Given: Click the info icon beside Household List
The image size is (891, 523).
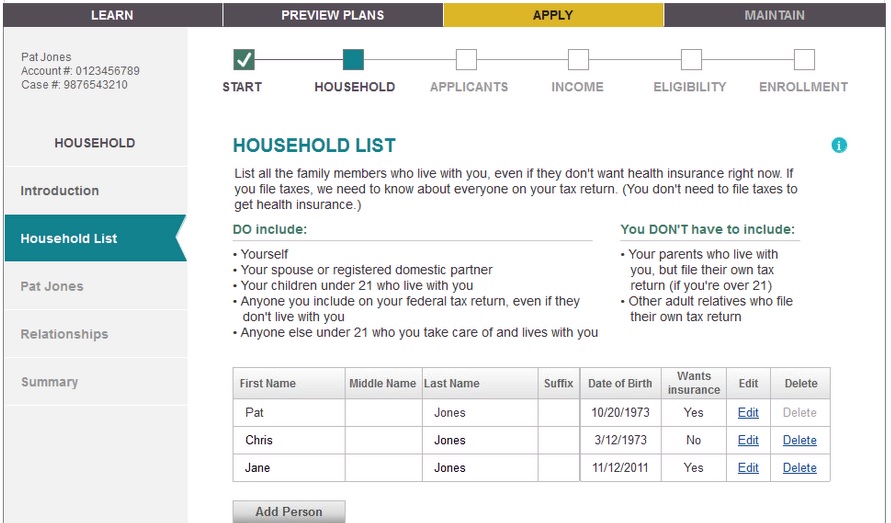Looking at the screenshot, I should pyautogui.click(x=839, y=146).
